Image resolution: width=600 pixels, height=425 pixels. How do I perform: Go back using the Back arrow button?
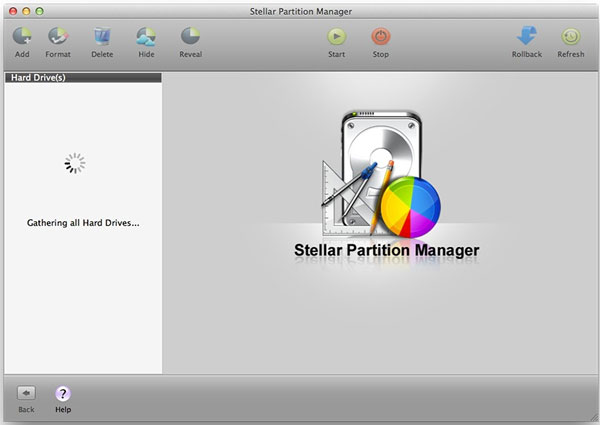(26, 393)
